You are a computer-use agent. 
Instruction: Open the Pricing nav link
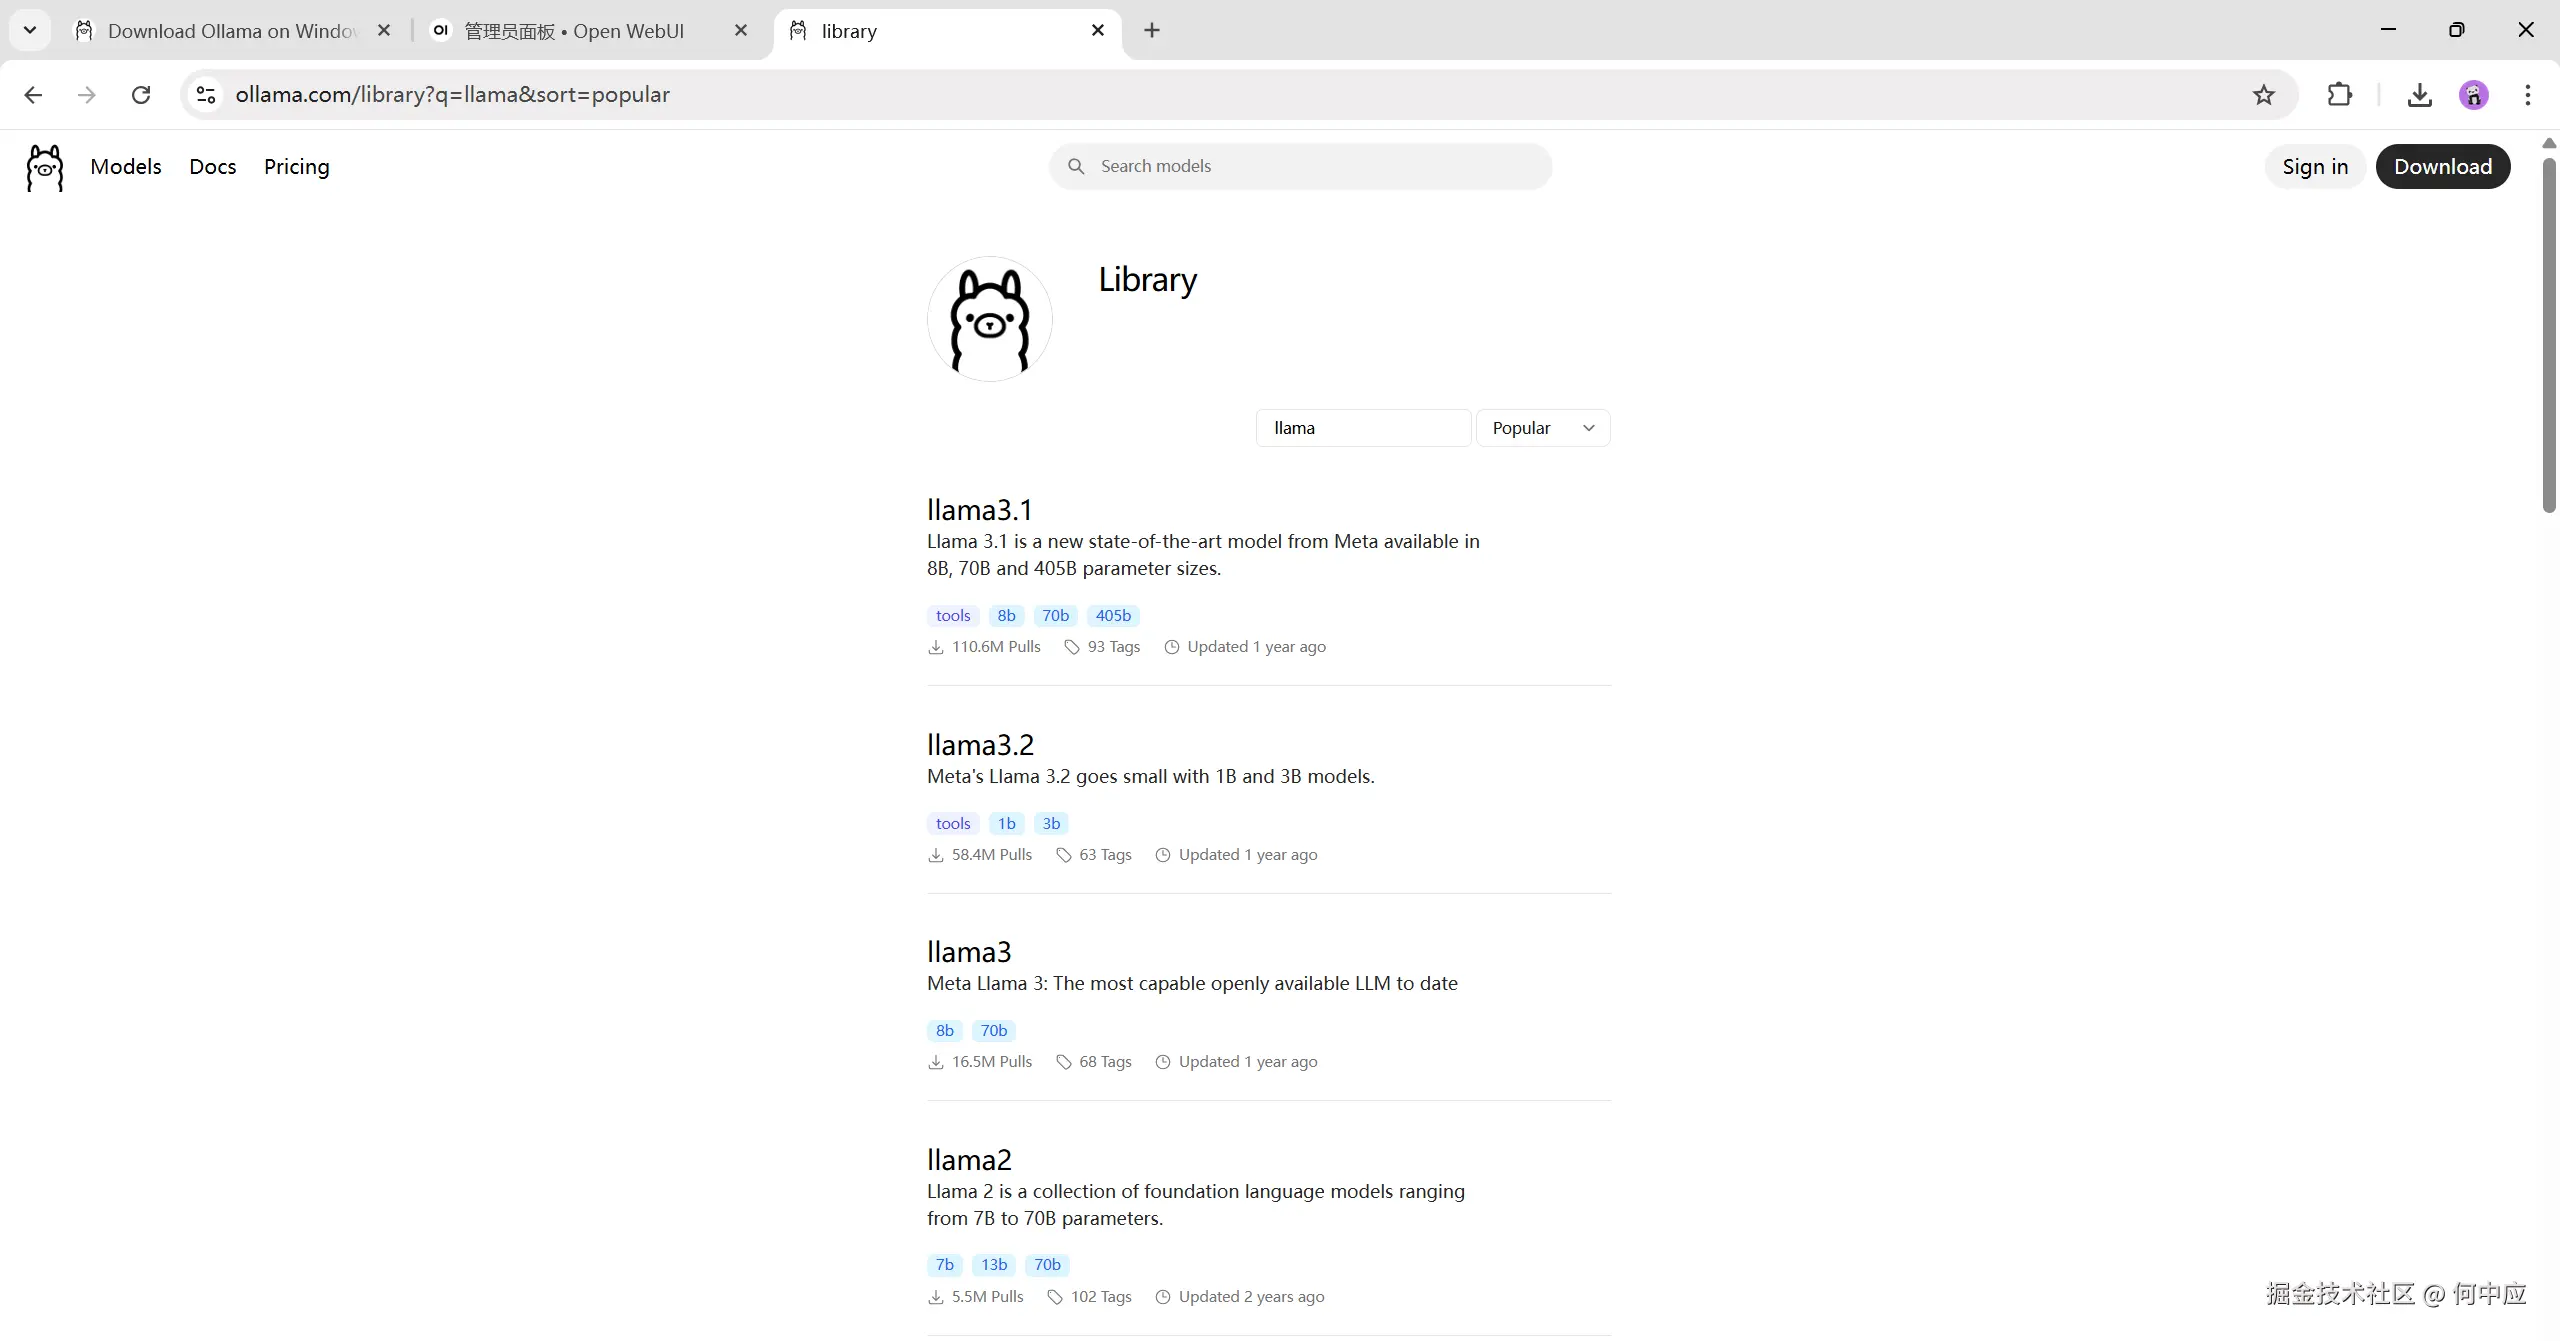pyautogui.click(x=296, y=167)
